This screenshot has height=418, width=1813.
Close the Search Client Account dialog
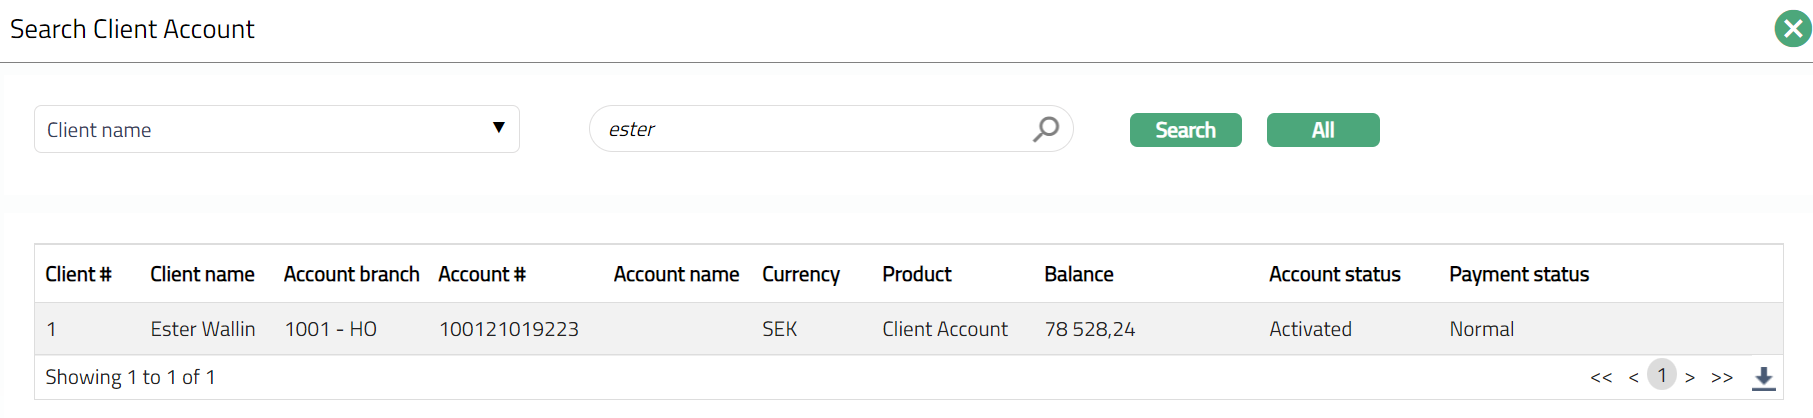pos(1792,29)
